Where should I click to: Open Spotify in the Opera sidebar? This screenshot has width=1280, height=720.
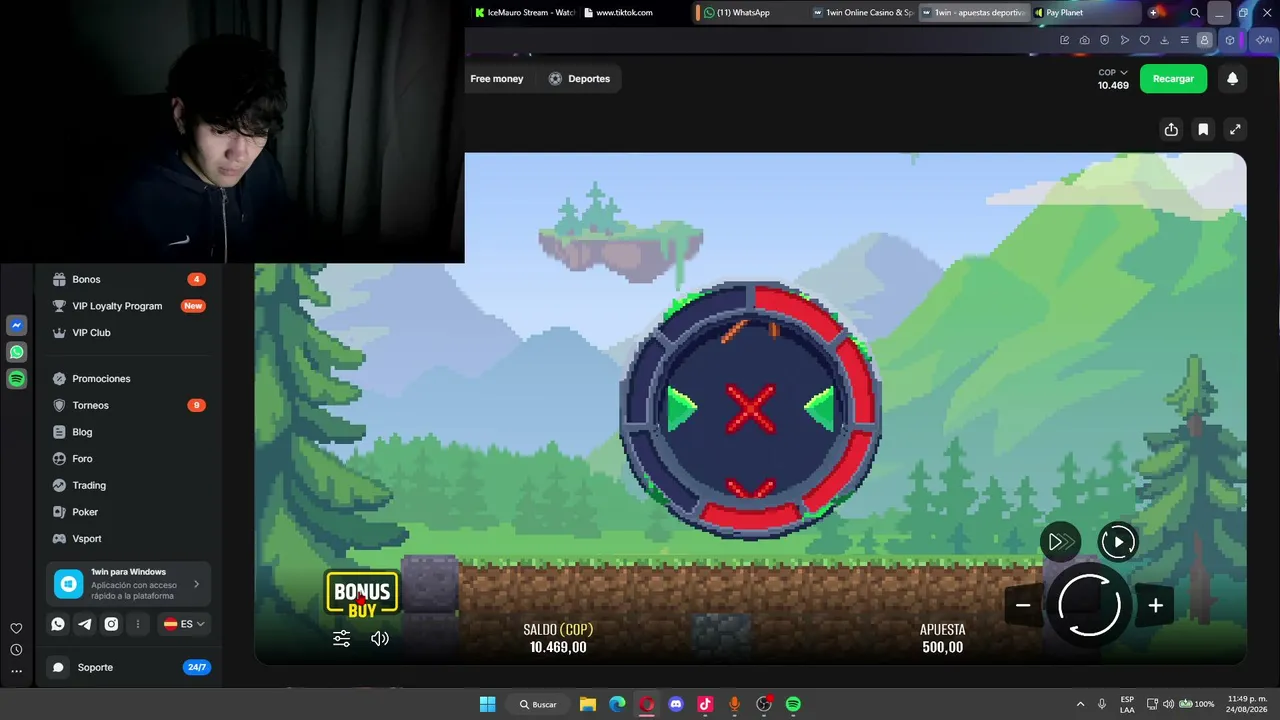16,379
